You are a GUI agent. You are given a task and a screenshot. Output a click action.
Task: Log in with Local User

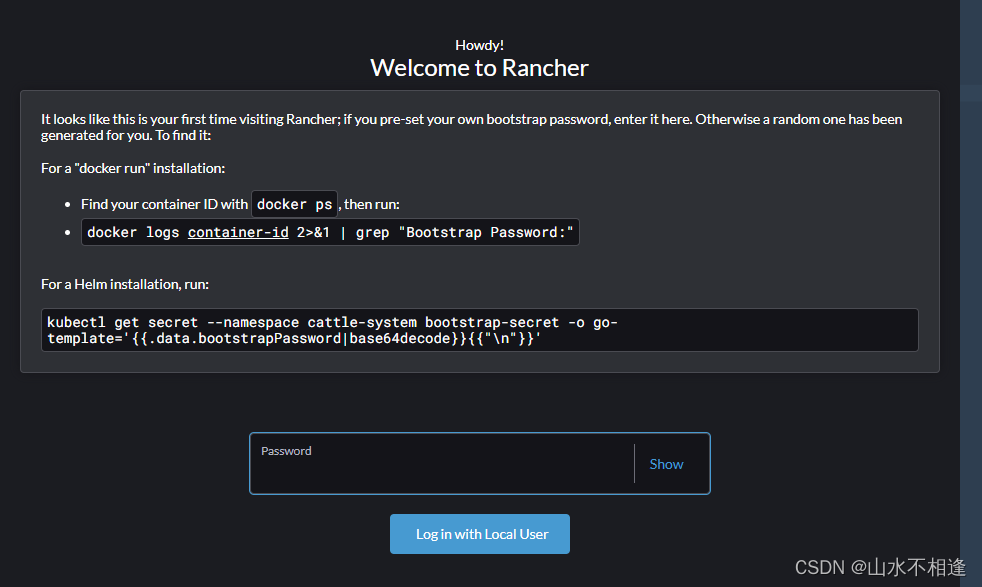pyautogui.click(x=480, y=534)
